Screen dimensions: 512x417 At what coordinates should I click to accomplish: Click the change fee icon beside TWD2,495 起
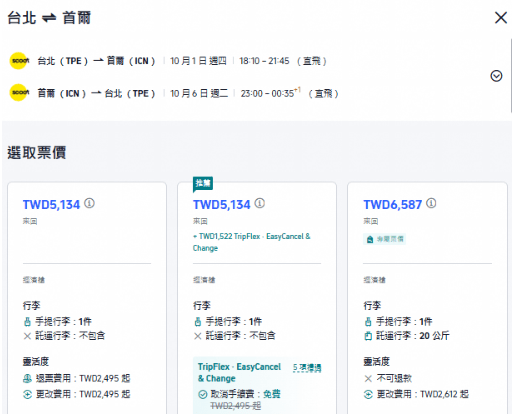27,394
